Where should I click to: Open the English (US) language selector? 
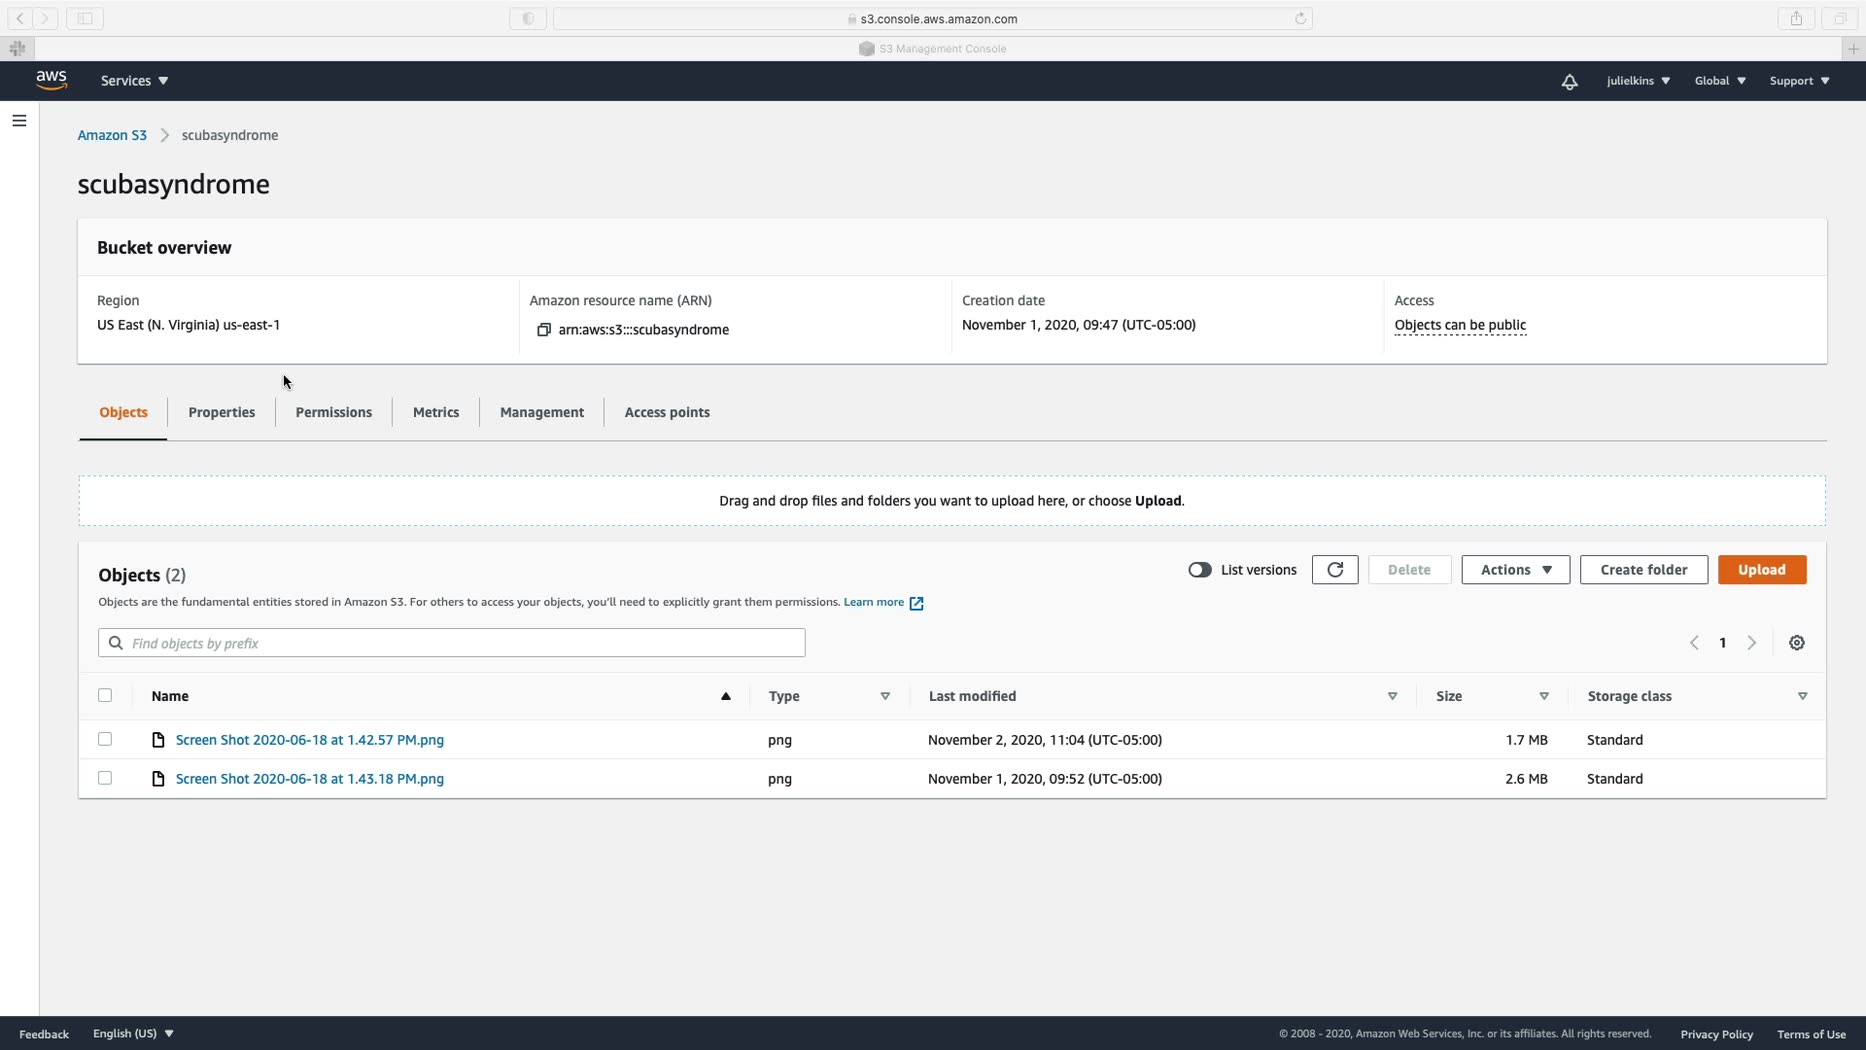(133, 1033)
